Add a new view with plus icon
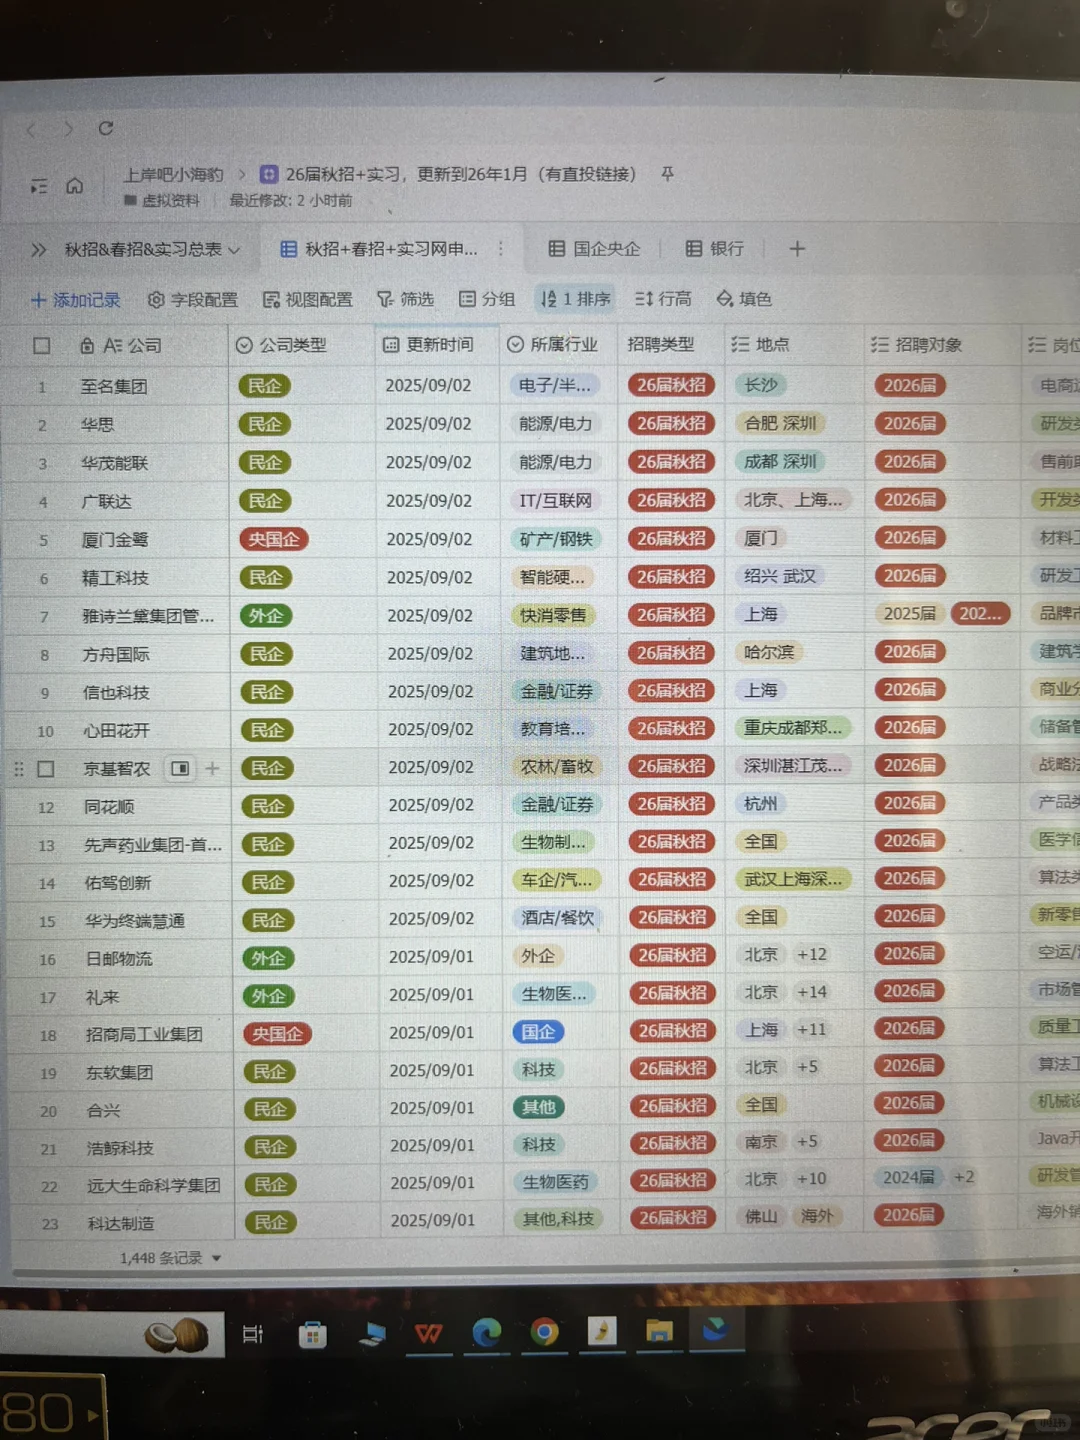This screenshot has height=1440, width=1080. point(797,248)
